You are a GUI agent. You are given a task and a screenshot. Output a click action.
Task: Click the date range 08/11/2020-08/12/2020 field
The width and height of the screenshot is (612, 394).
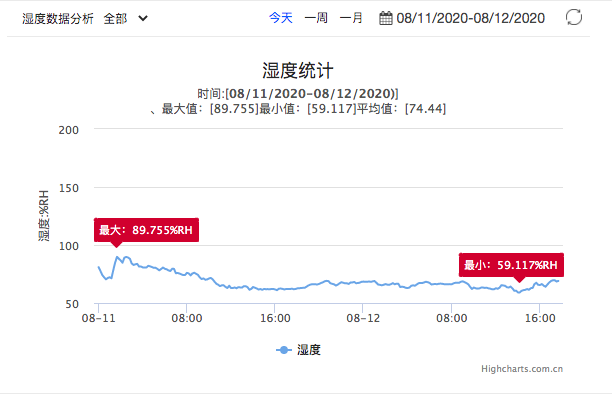[470, 18]
